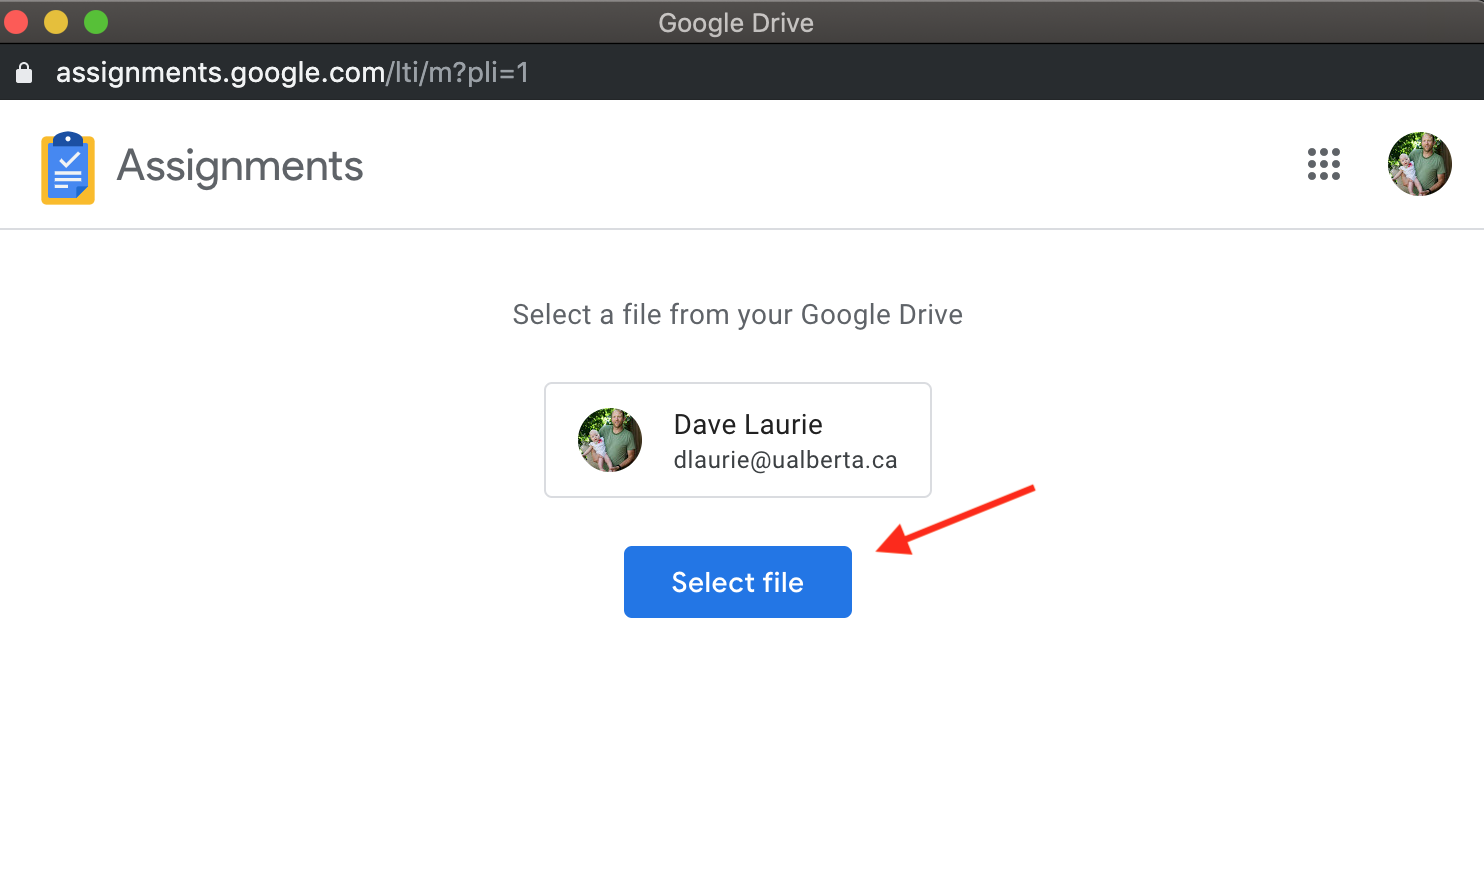The image size is (1484, 892).
Task: Click the red close window button
Action: [x=17, y=22]
